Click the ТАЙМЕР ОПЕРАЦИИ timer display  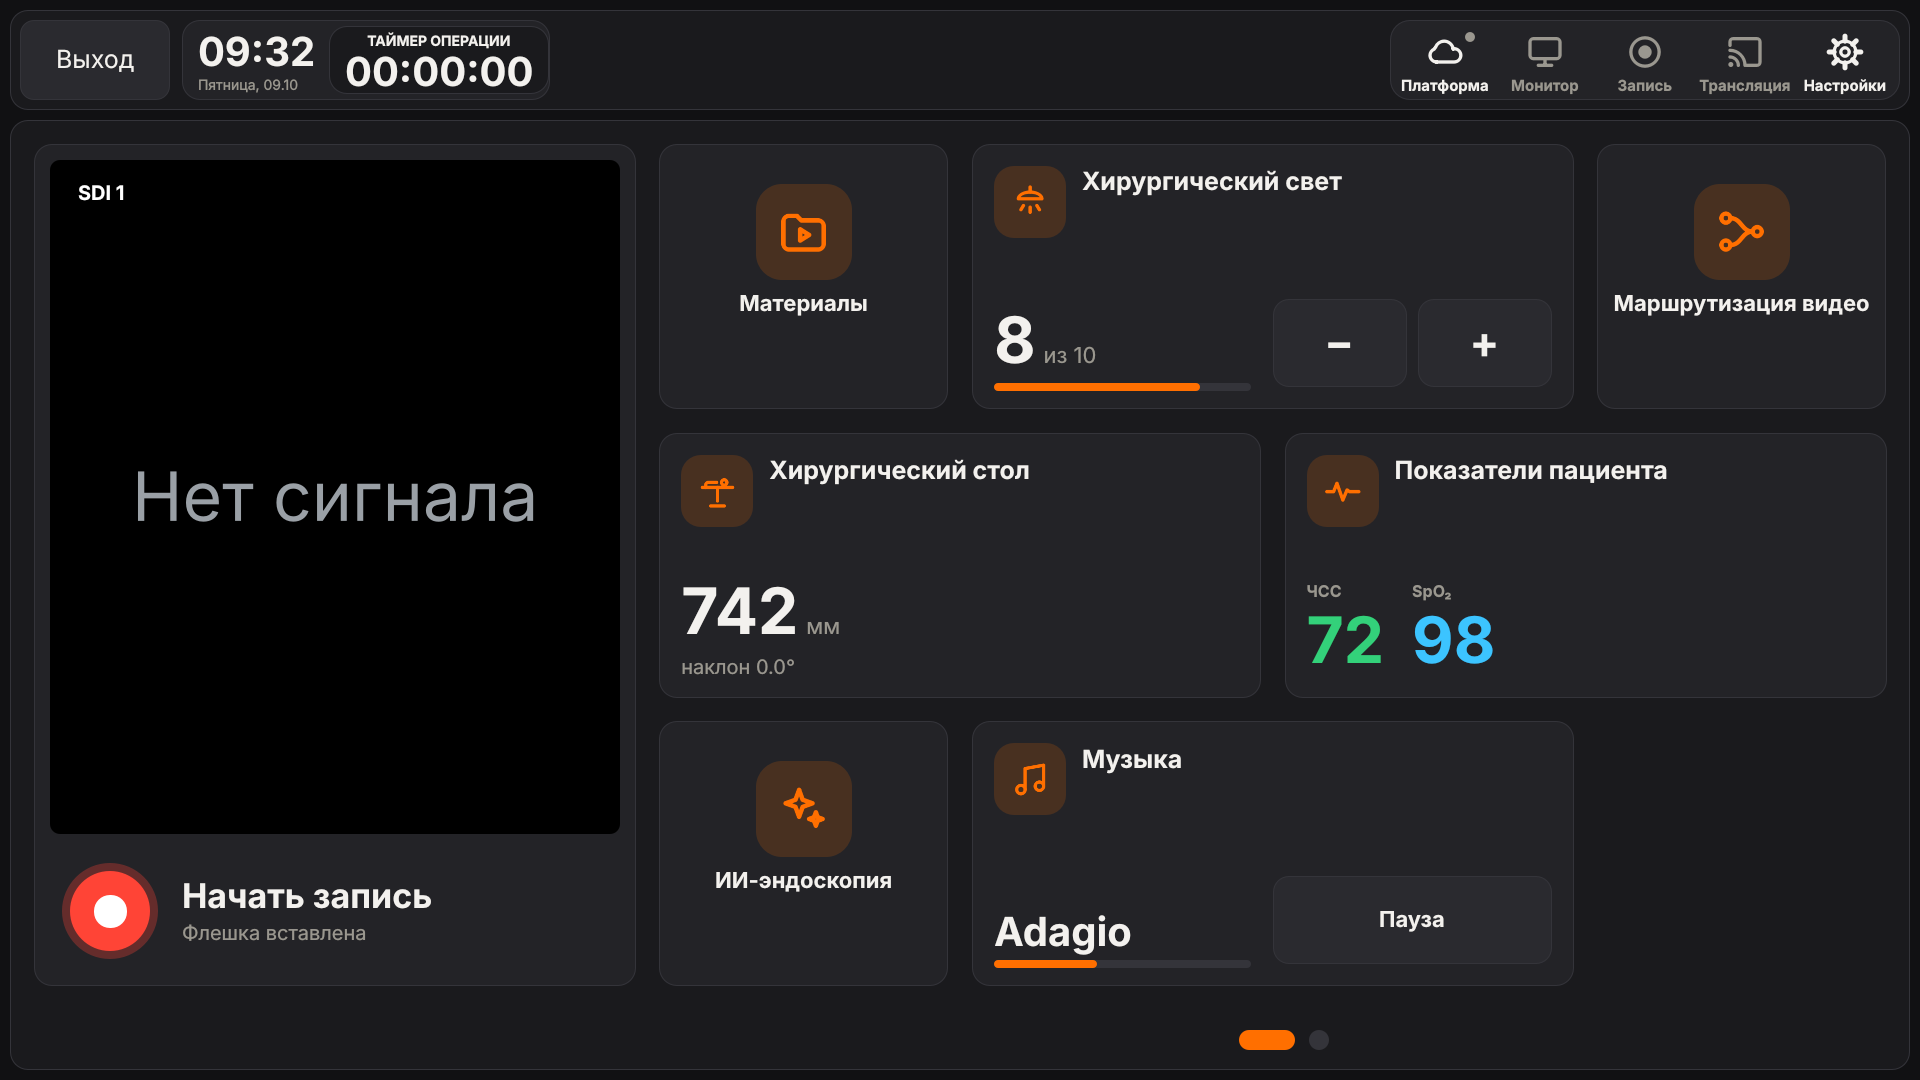(x=439, y=60)
